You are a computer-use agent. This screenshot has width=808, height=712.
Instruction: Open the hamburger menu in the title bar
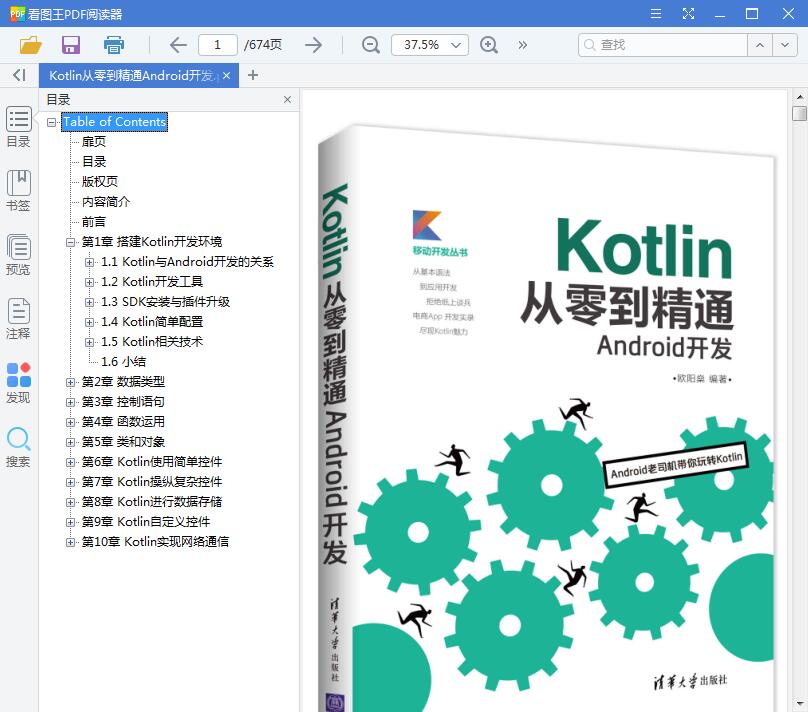(x=657, y=14)
